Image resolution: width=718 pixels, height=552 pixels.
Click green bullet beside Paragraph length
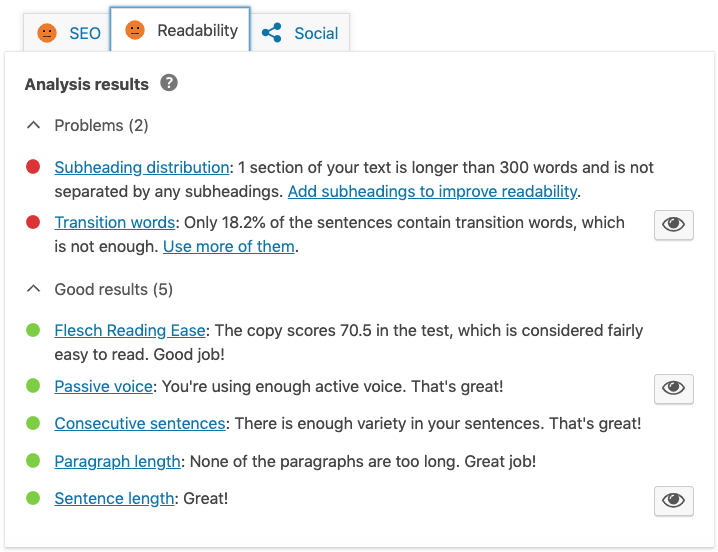click(x=33, y=460)
